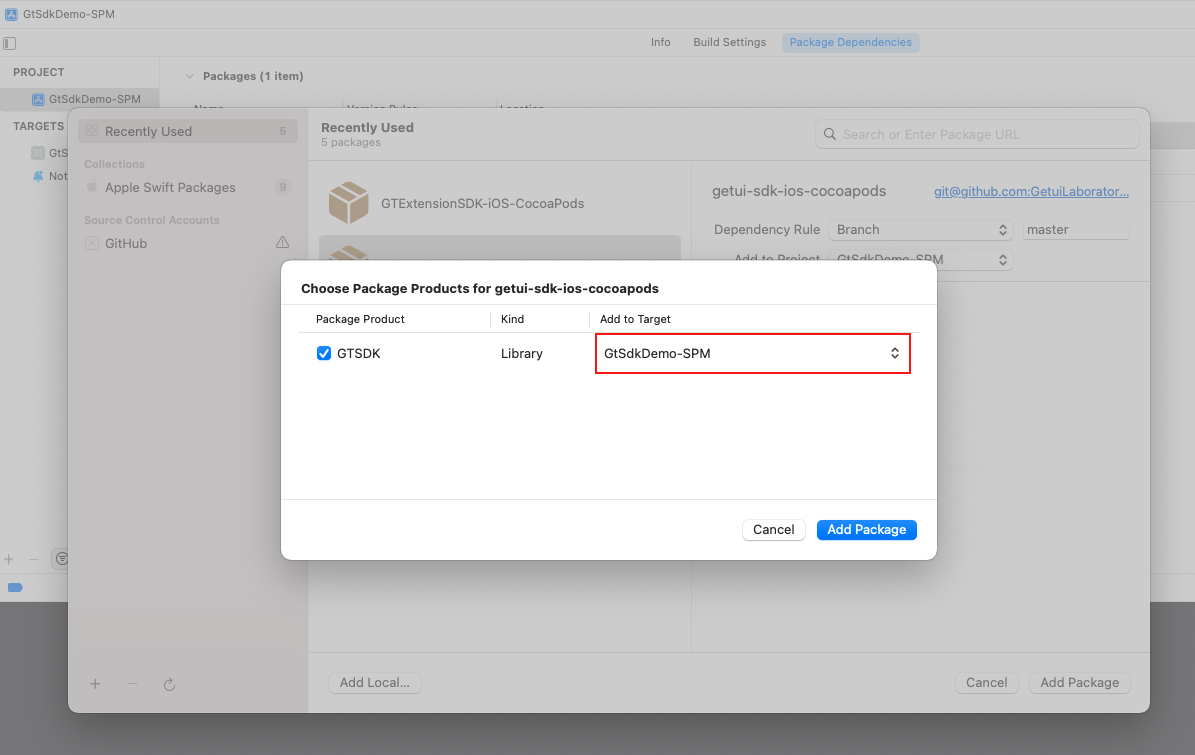Click the refresh collections icon
The height and width of the screenshot is (755, 1195).
(169, 684)
